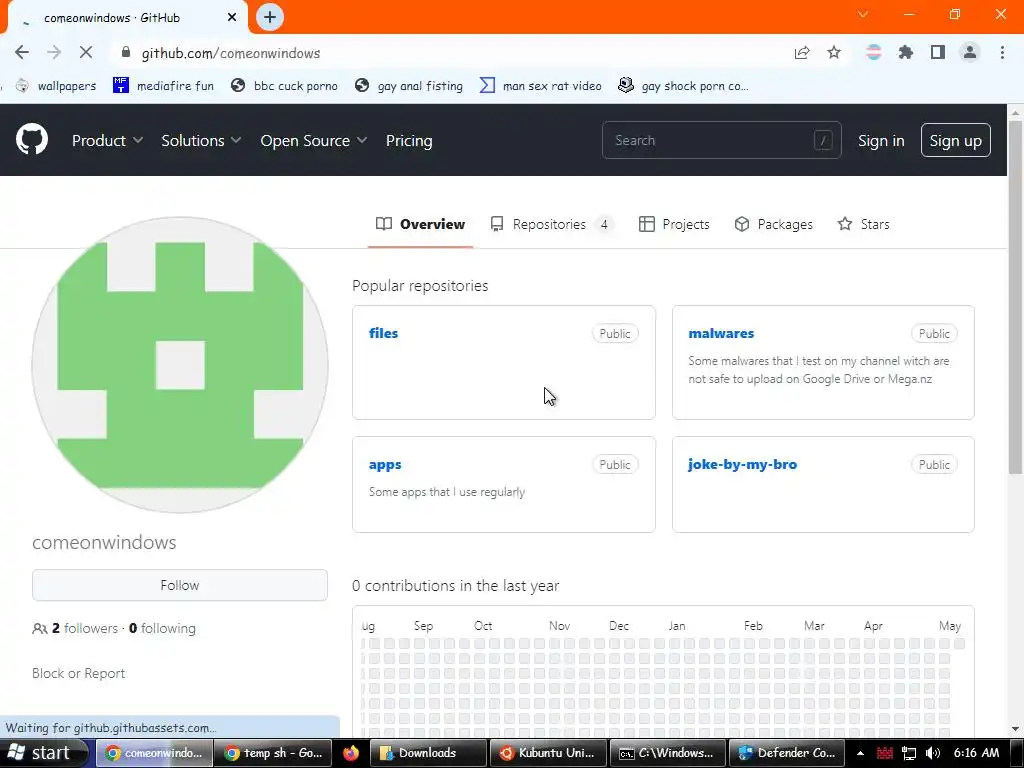This screenshot has height=768, width=1024.
Task: Click the Public badge on malwares
Action: [934, 334]
